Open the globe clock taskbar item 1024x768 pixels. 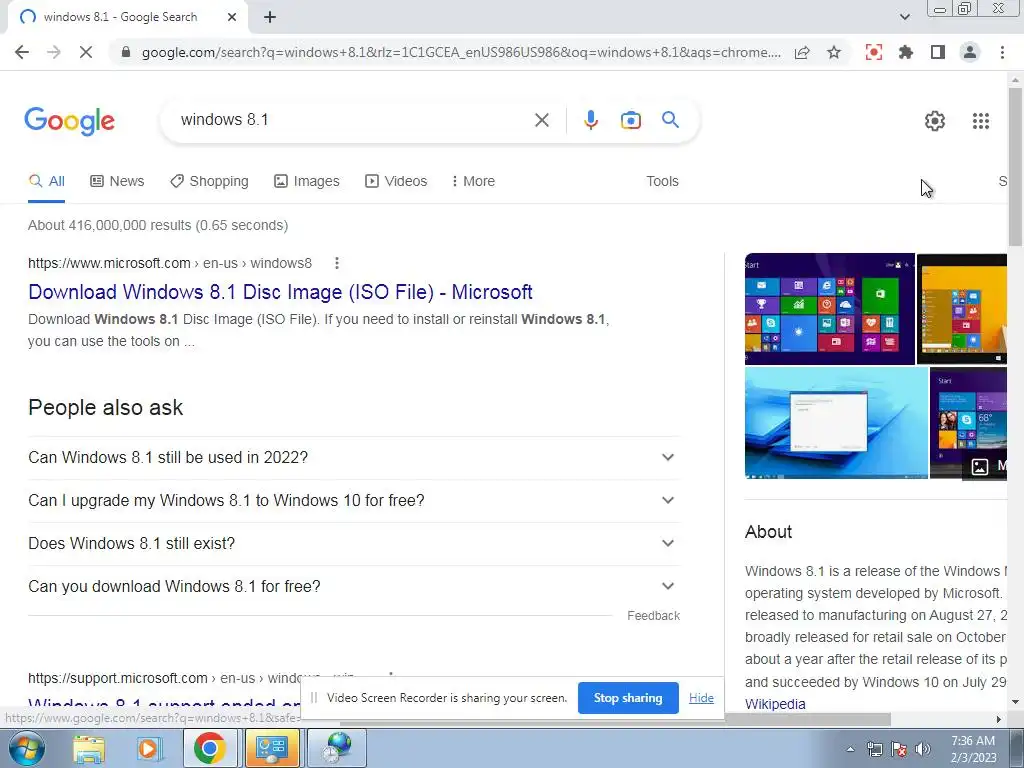point(335,748)
